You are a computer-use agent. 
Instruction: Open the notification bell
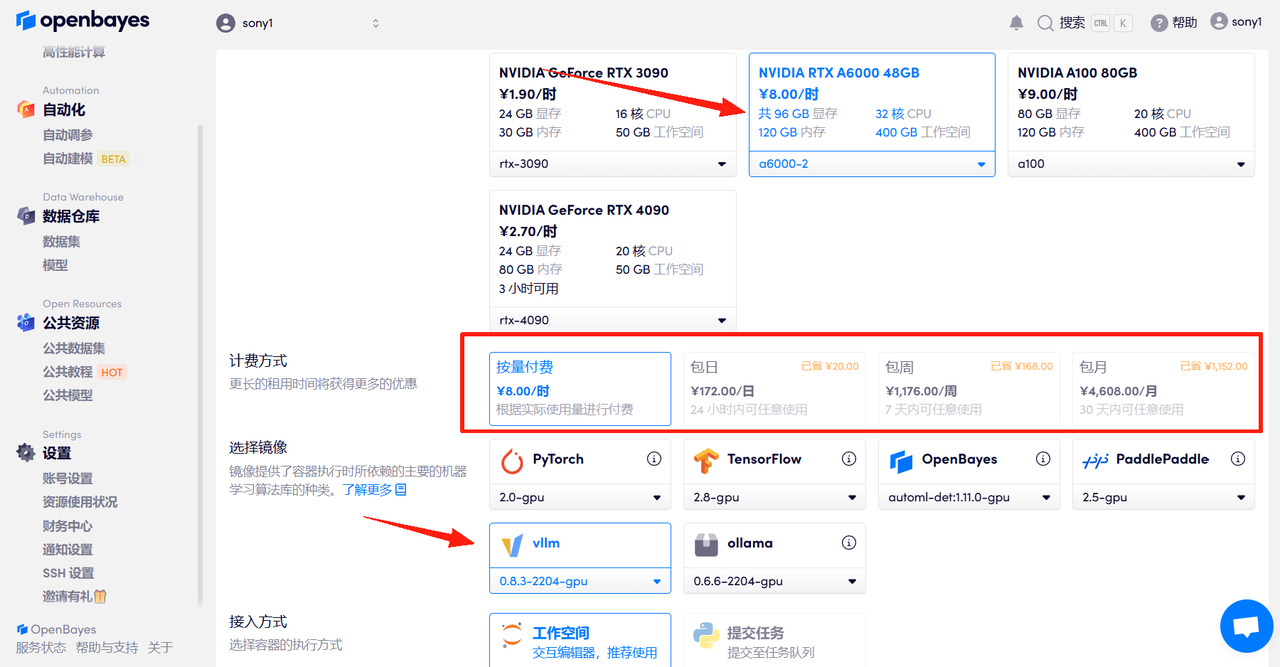[1017, 21]
